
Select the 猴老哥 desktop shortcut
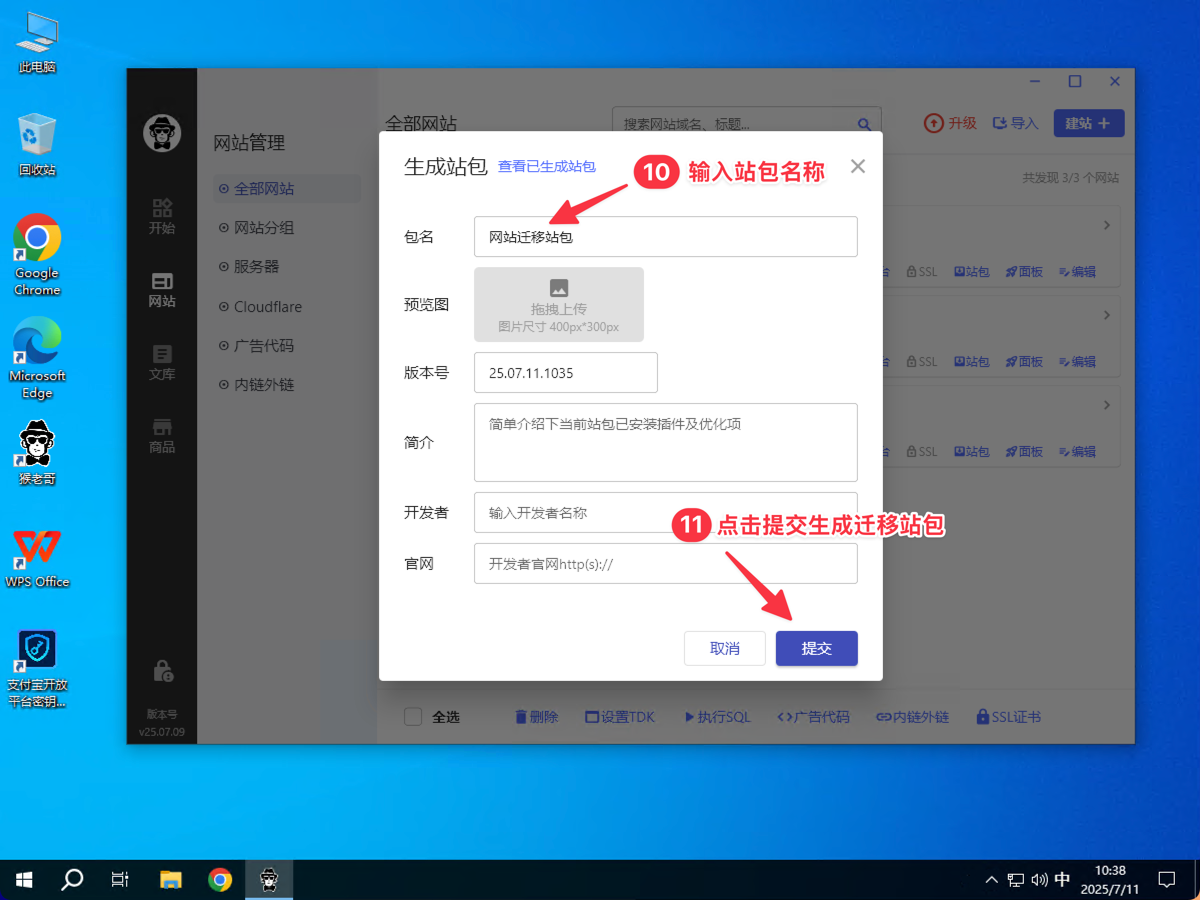click(37, 452)
